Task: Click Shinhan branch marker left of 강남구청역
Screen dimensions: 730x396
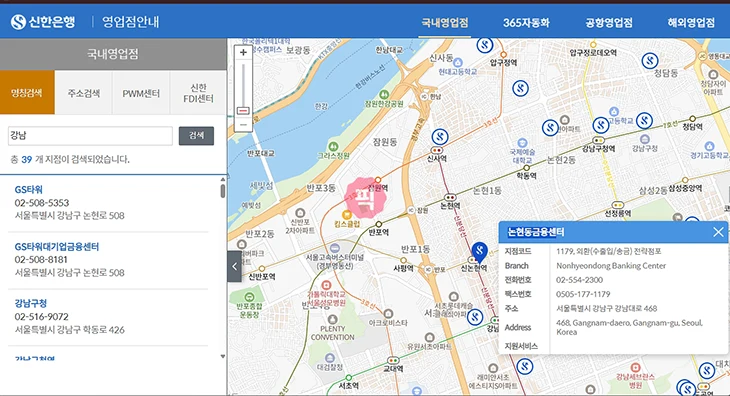Action: click(x=550, y=127)
